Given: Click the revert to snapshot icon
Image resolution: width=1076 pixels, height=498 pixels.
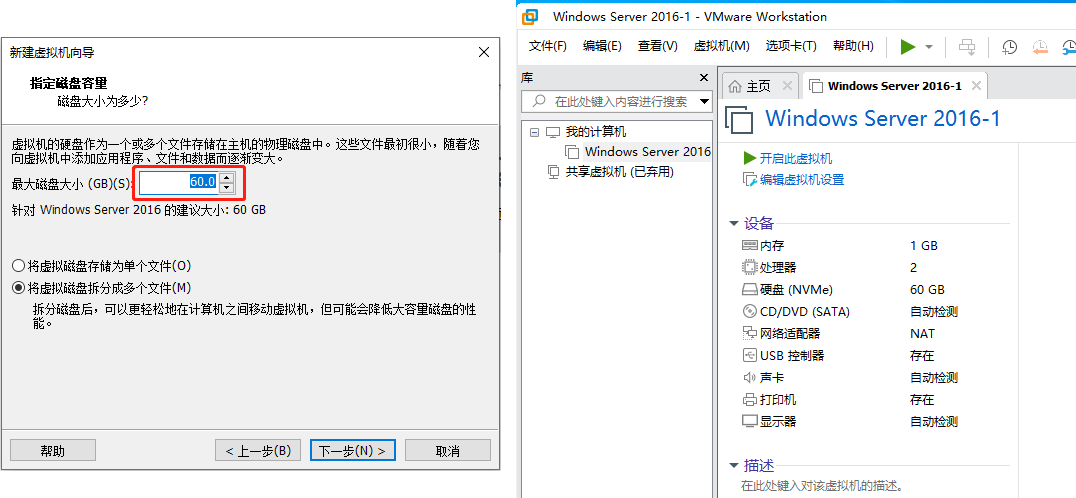Looking at the screenshot, I should pyautogui.click(x=1040, y=47).
